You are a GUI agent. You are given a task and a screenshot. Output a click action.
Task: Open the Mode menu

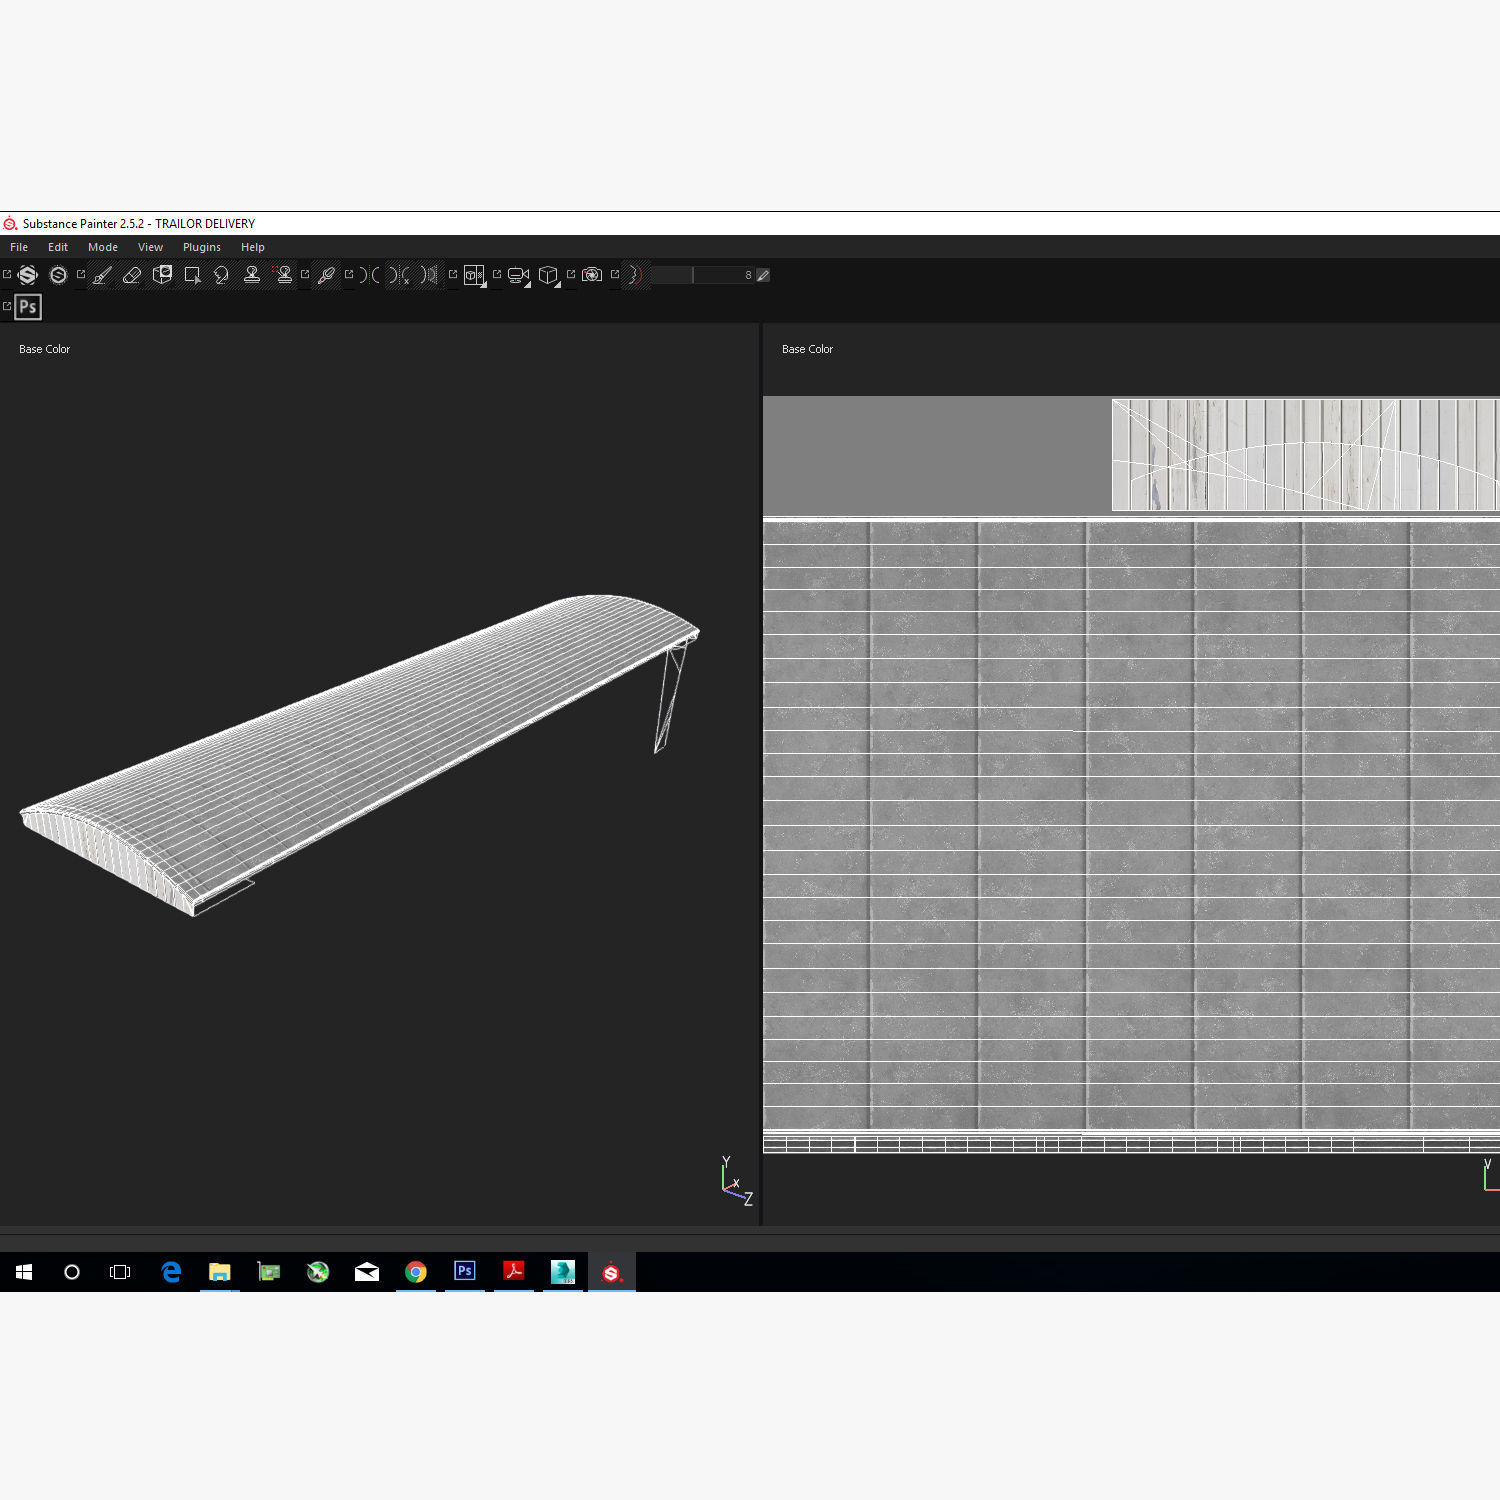pos(103,247)
